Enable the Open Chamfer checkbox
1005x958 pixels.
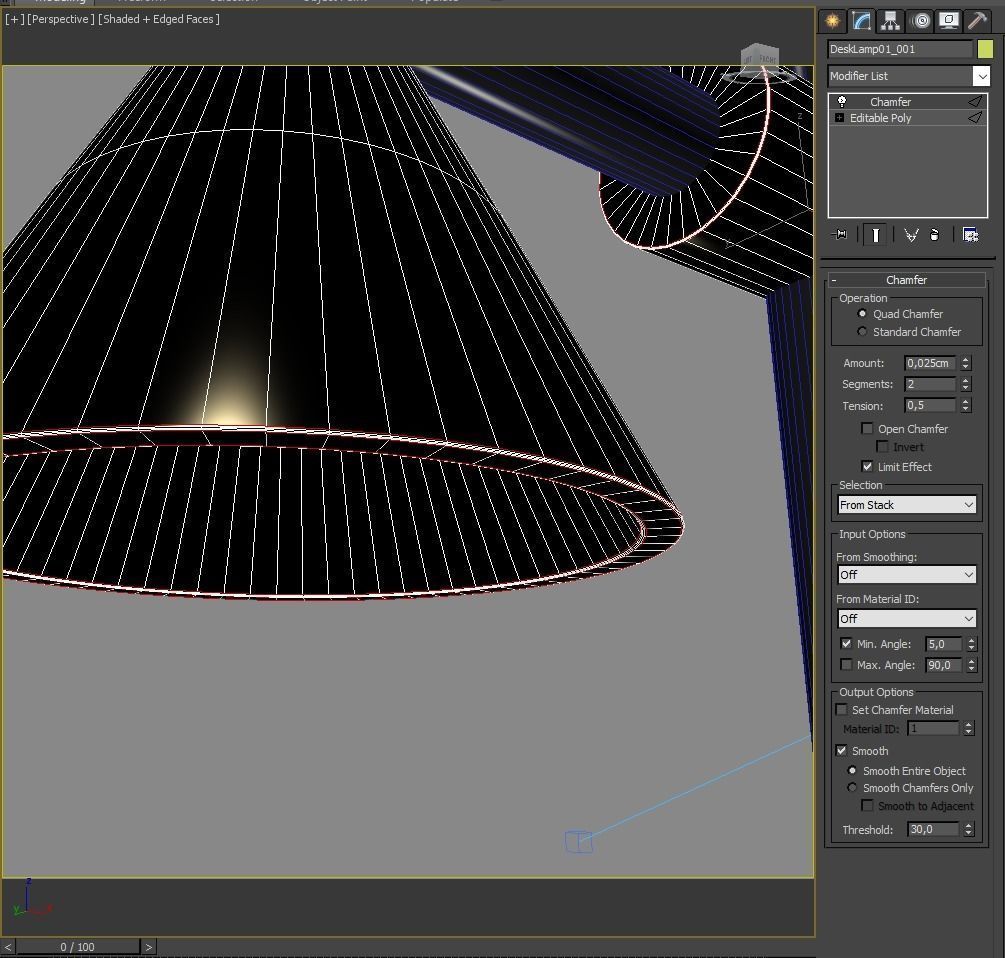click(x=867, y=428)
